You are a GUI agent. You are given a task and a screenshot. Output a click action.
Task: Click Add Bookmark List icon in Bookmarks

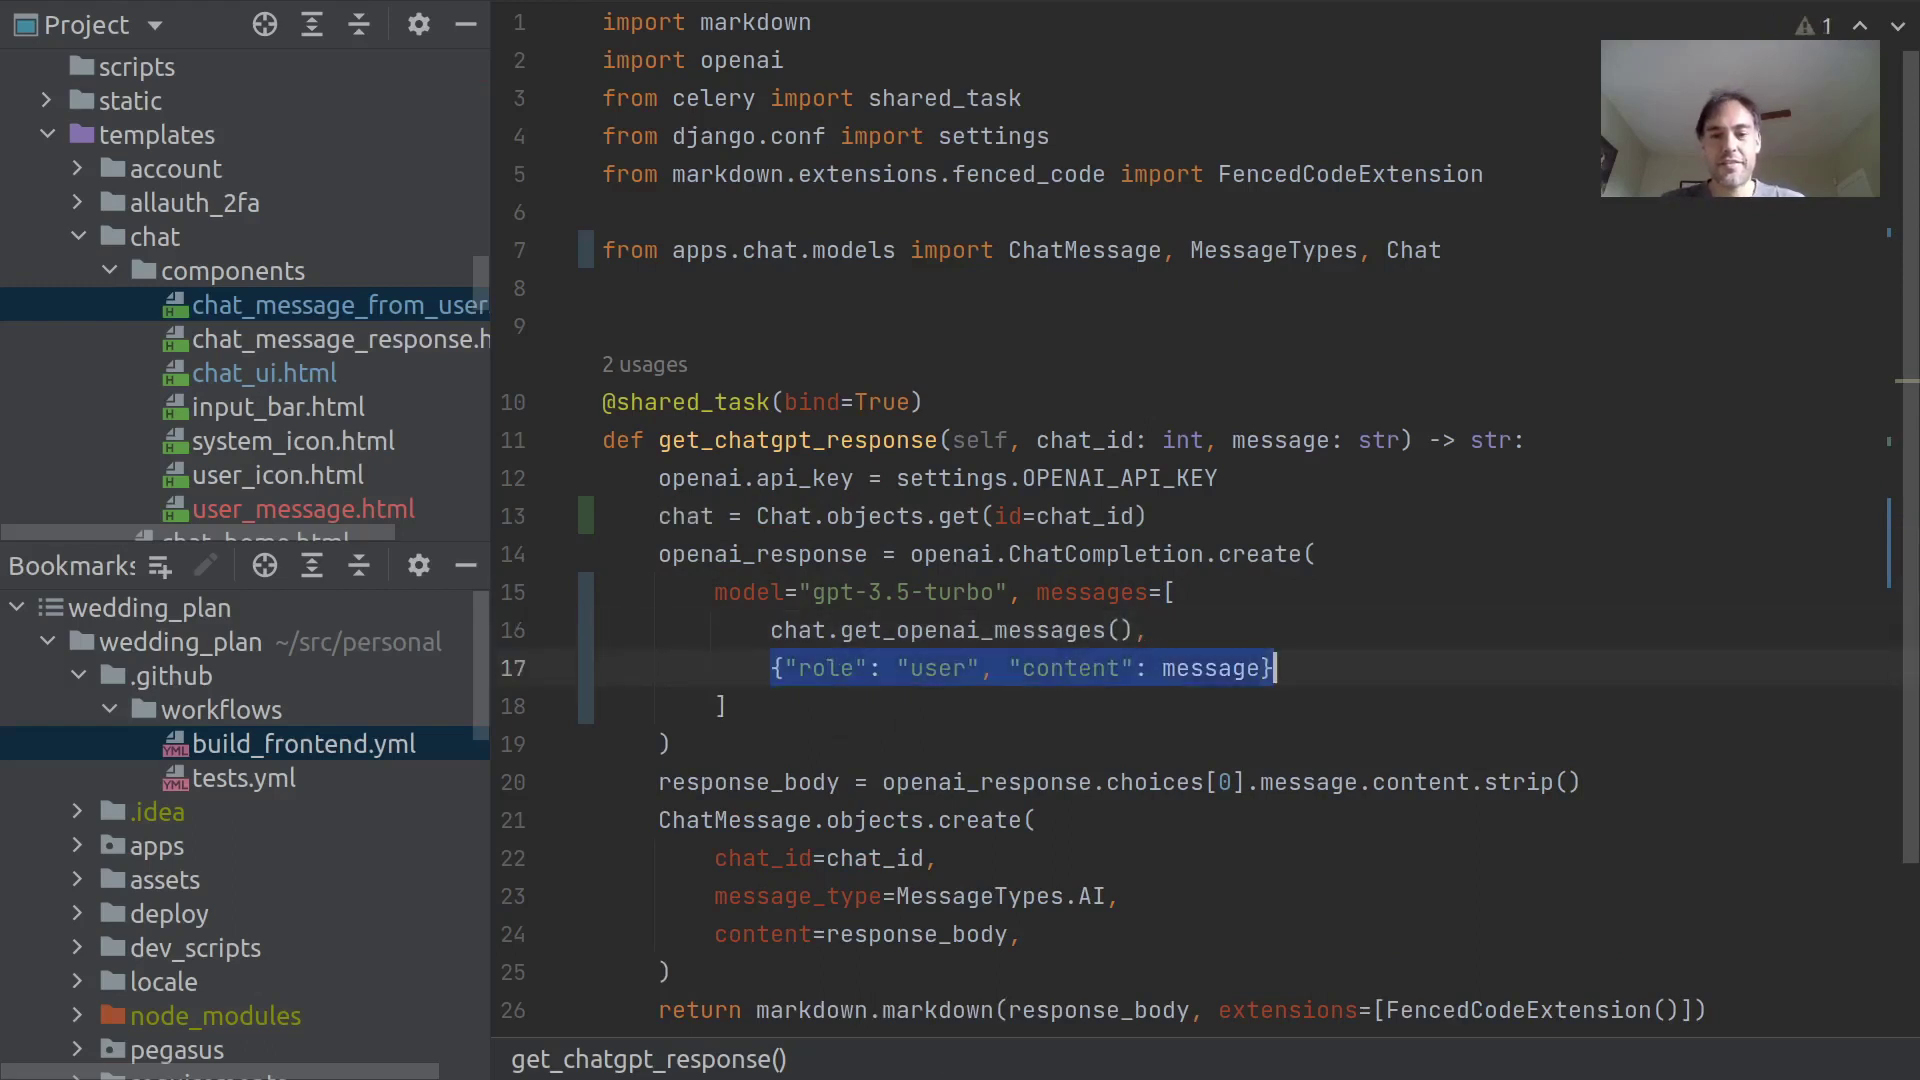point(160,567)
